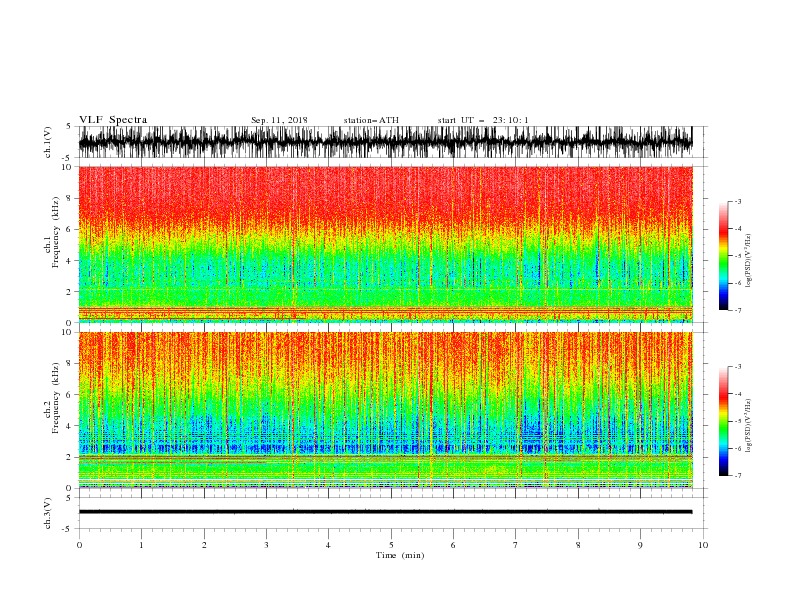The height and width of the screenshot is (612, 792).
Task: Select the "start UT = 23:10:1" text
Action: [482, 120]
